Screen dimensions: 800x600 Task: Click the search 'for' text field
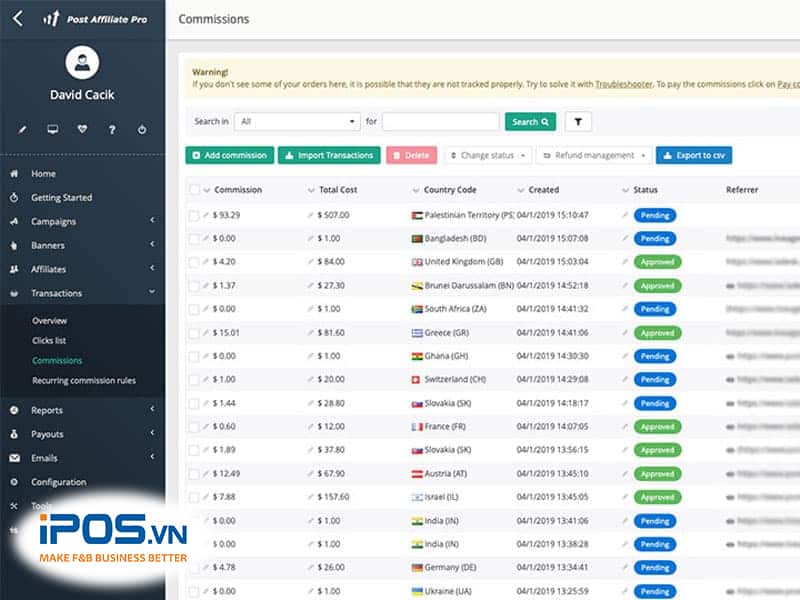click(440, 122)
